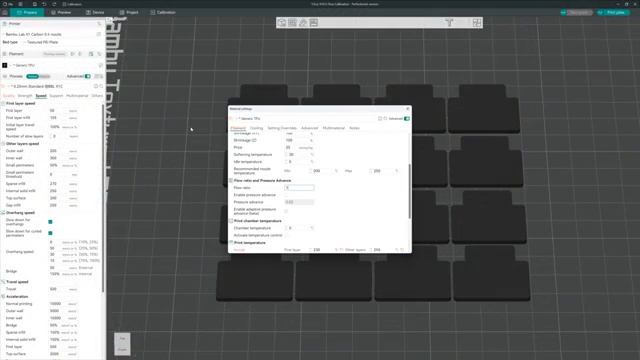Click the Flow ratio input field
Screen dimensions: 640x360
(299, 188)
